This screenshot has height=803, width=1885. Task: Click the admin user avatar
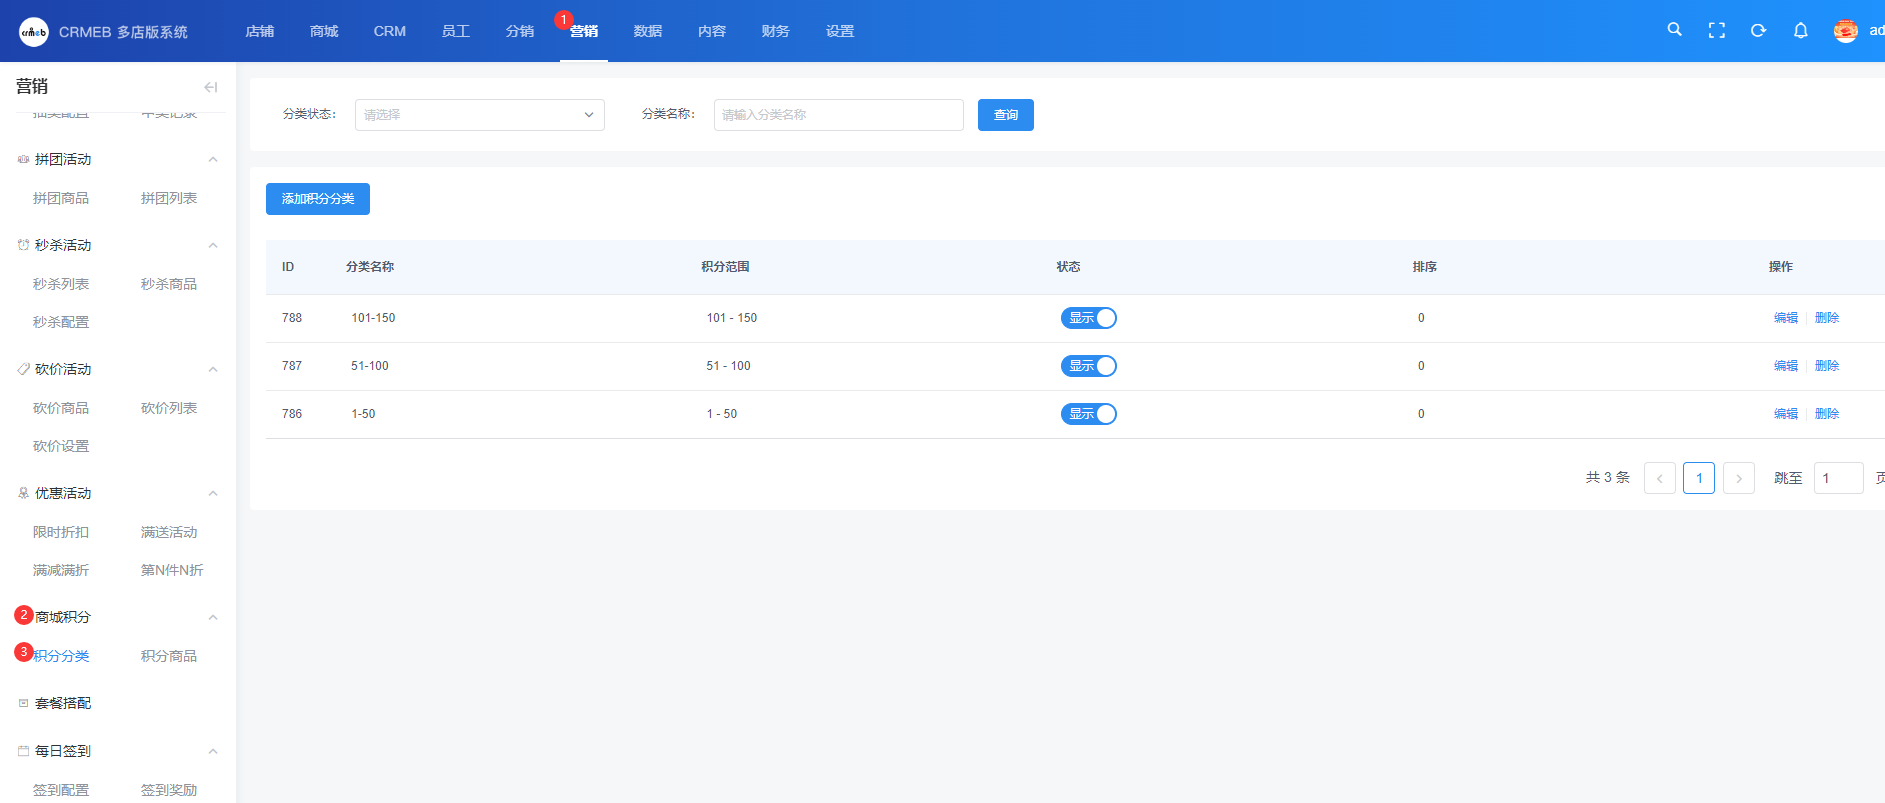1845,31
